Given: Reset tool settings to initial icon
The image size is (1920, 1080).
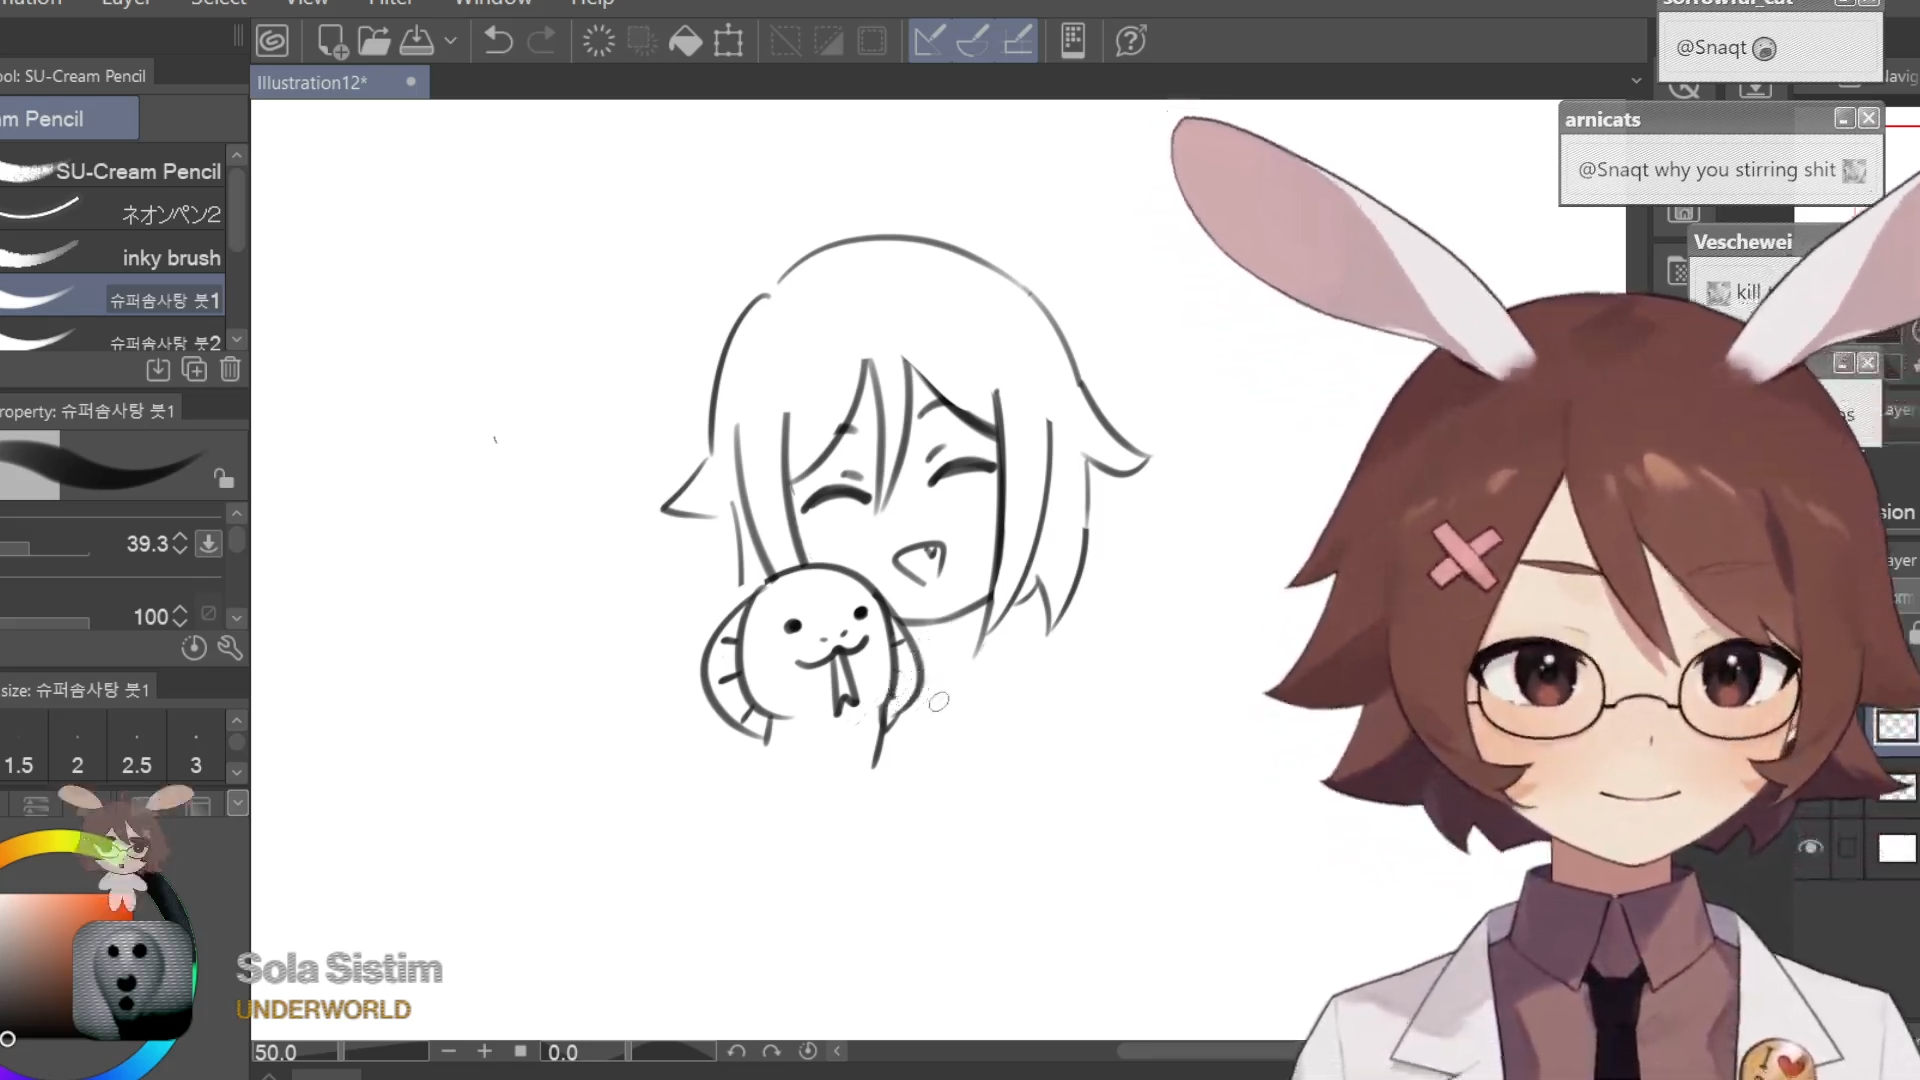Looking at the screenshot, I should tap(194, 648).
